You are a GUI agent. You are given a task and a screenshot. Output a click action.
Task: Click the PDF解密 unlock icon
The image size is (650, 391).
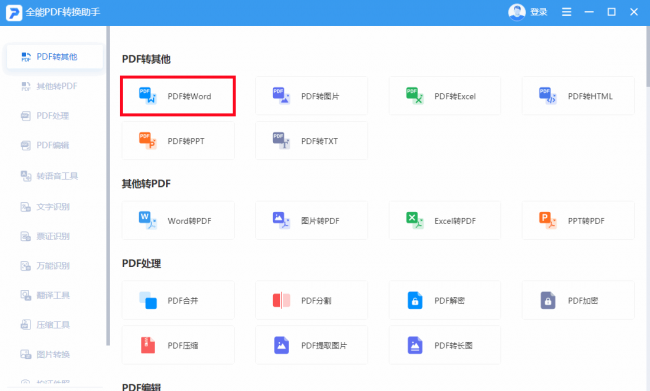tap(415, 300)
